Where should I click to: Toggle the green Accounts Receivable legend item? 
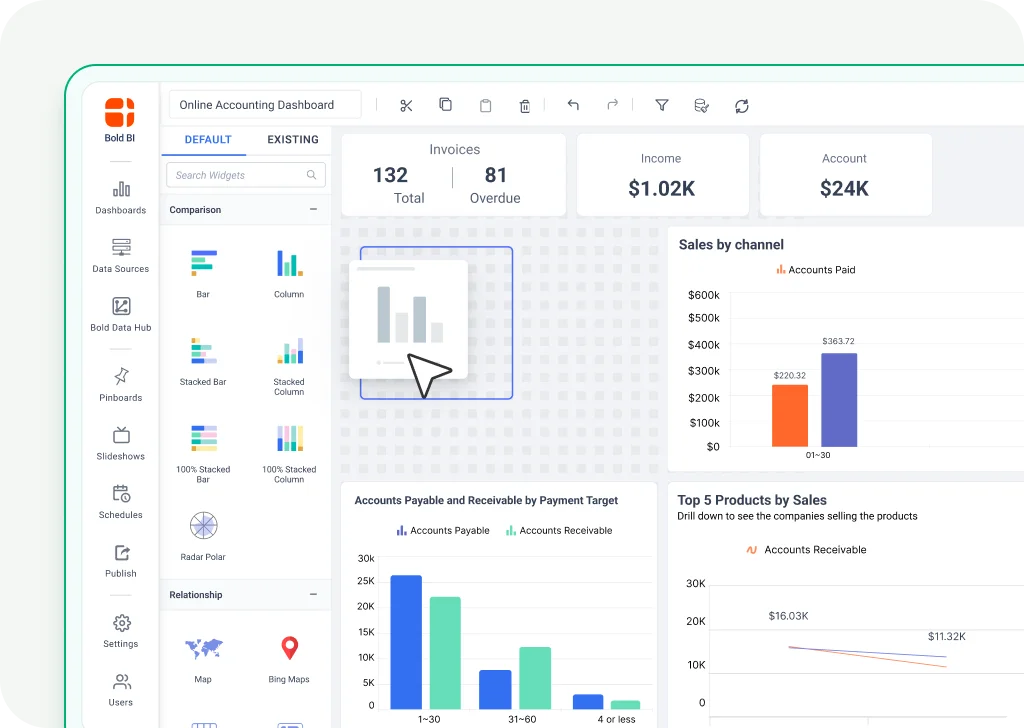click(x=559, y=530)
